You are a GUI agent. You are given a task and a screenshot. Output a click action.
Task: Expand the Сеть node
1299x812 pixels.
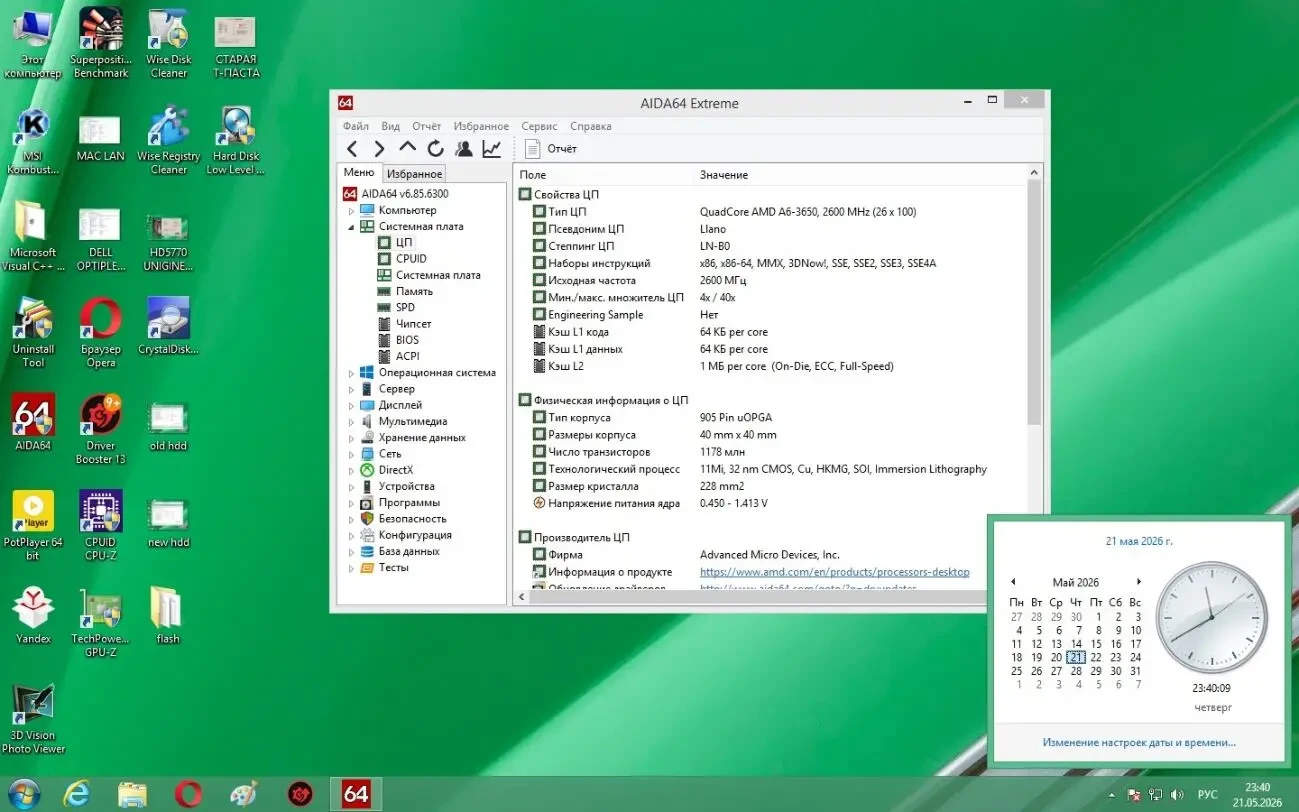(x=351, y=454)
